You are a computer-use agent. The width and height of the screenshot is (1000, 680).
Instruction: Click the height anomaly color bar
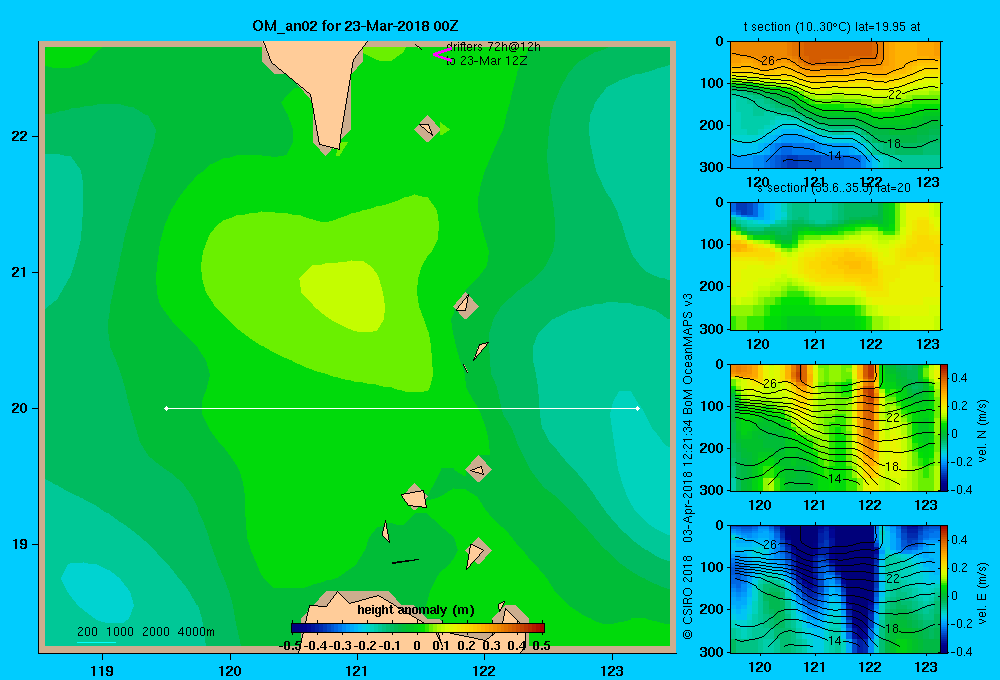pyautogui.click(x=418, y=628)
